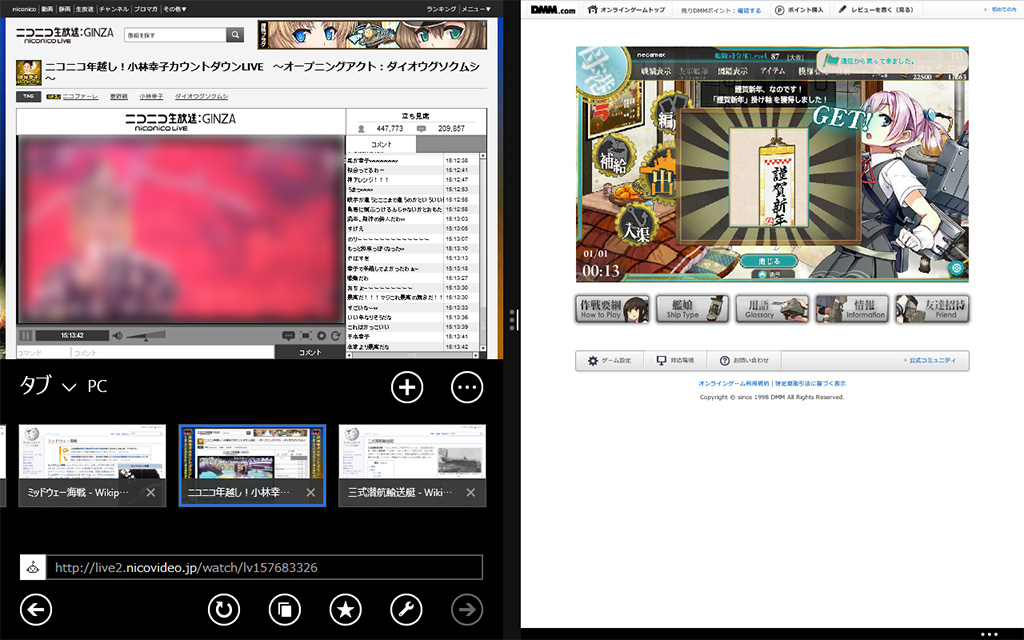
Task: Adjust the niconico player volume slider
Action: (146, 336)
